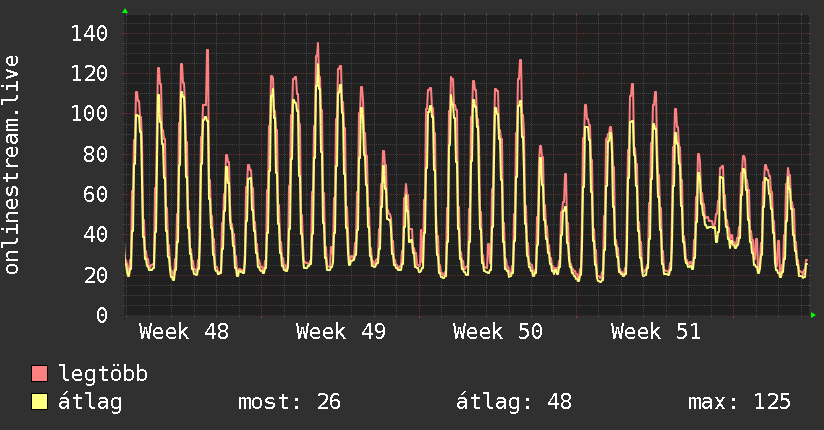Click the 140 y-axis tick label
This screenshot has height=430, width=824.
tap(89, 34)
